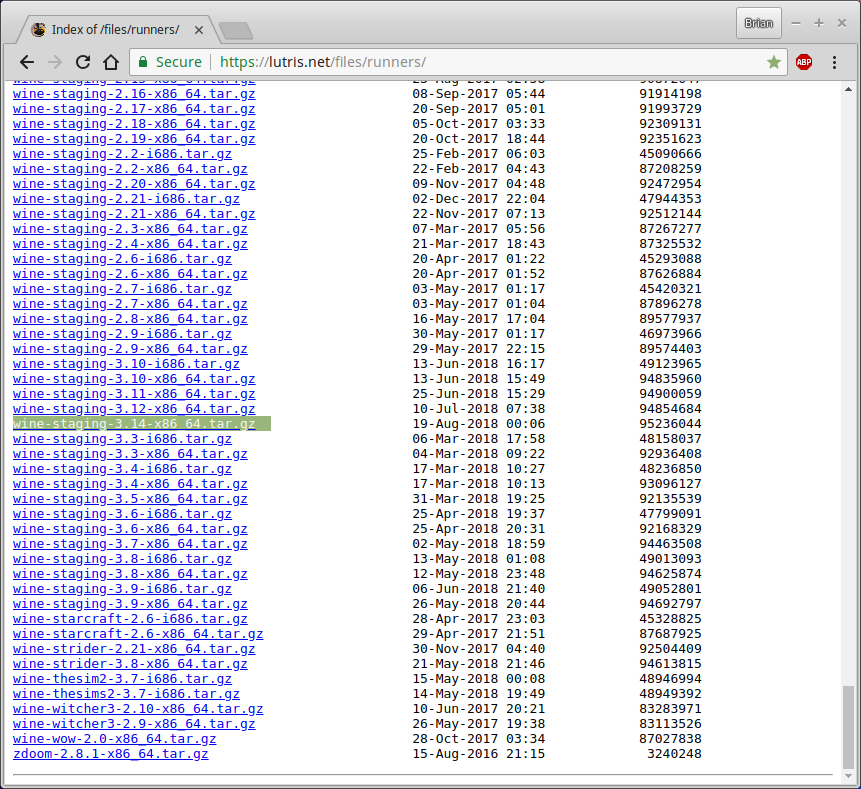Image resolution: width=861 pixels, height=789 pixels.
Task: Open wine-staging-2.4-x86_64.tar.gz
Action: point(130,244)
